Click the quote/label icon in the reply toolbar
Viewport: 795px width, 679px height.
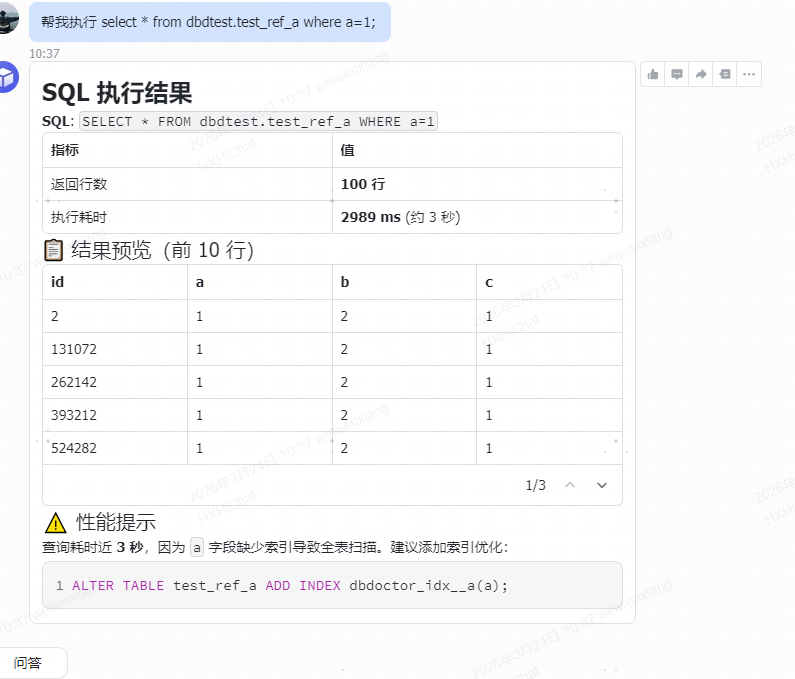coord(725,75)
